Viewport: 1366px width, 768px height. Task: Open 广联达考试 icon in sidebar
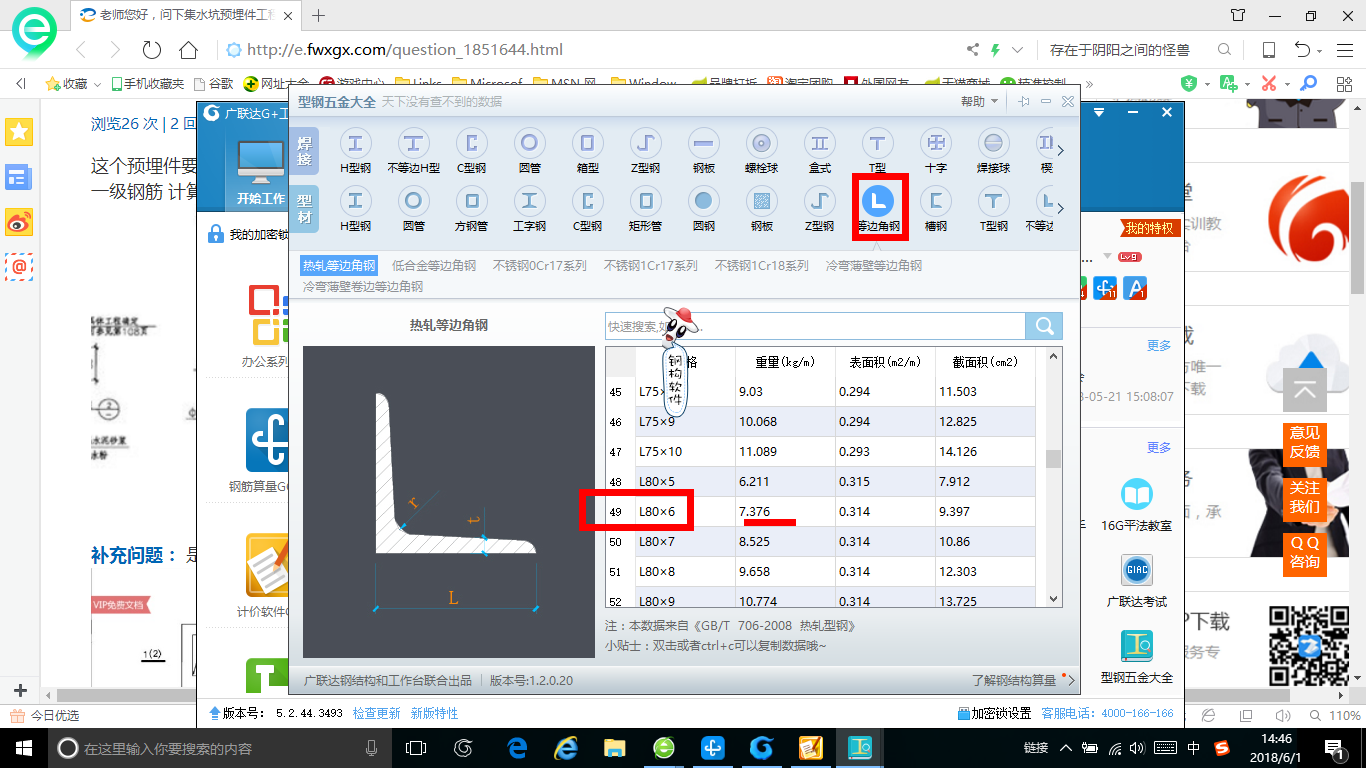[x=1136, y=580]
